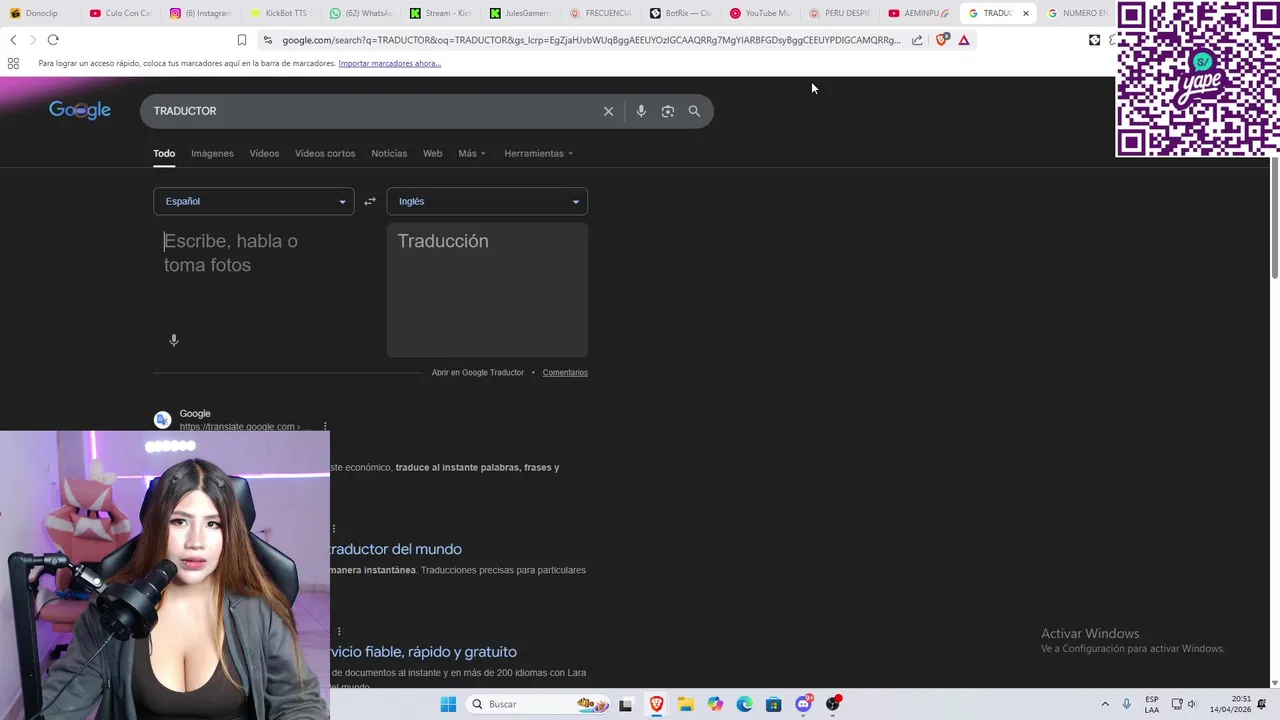Switch to KickBot TTS browser tab

280,13
